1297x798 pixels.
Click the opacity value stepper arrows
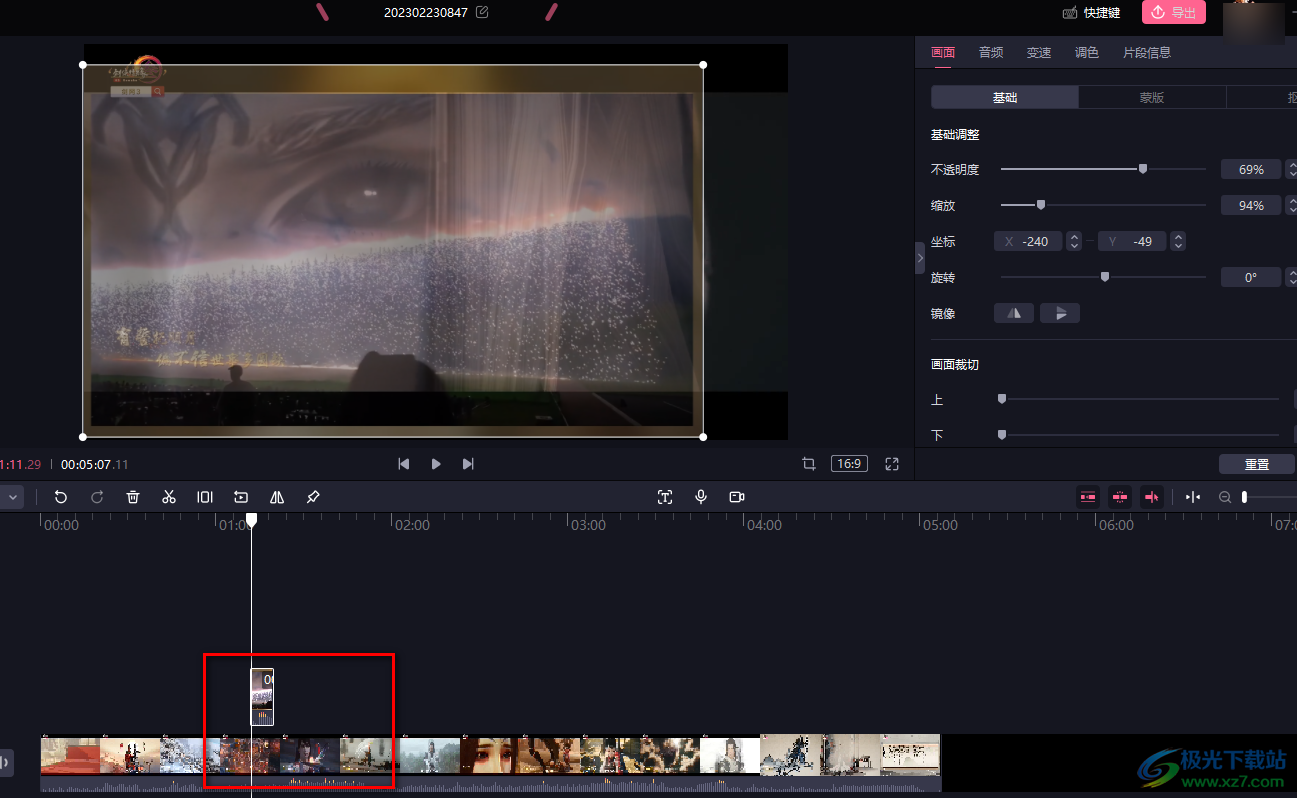click(1291, 170)
